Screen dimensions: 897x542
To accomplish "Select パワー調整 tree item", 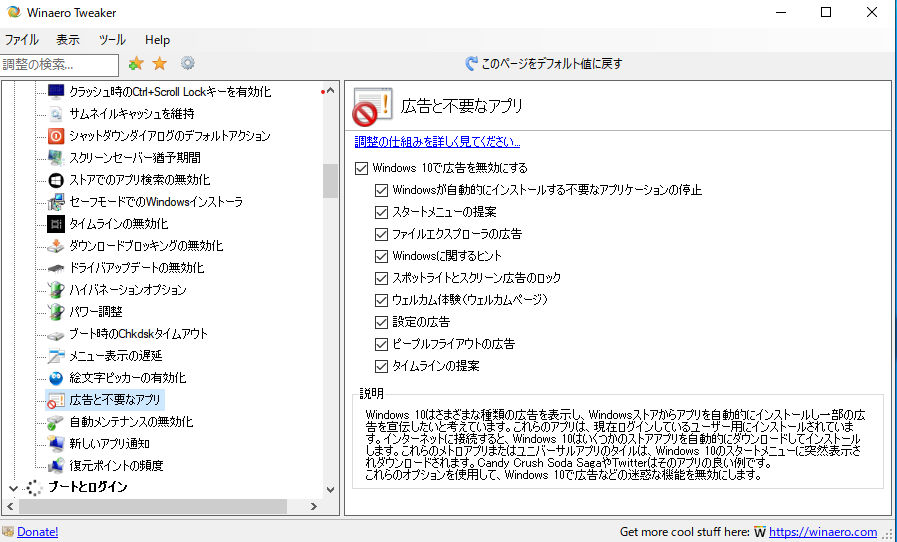I will pos(96,312).
